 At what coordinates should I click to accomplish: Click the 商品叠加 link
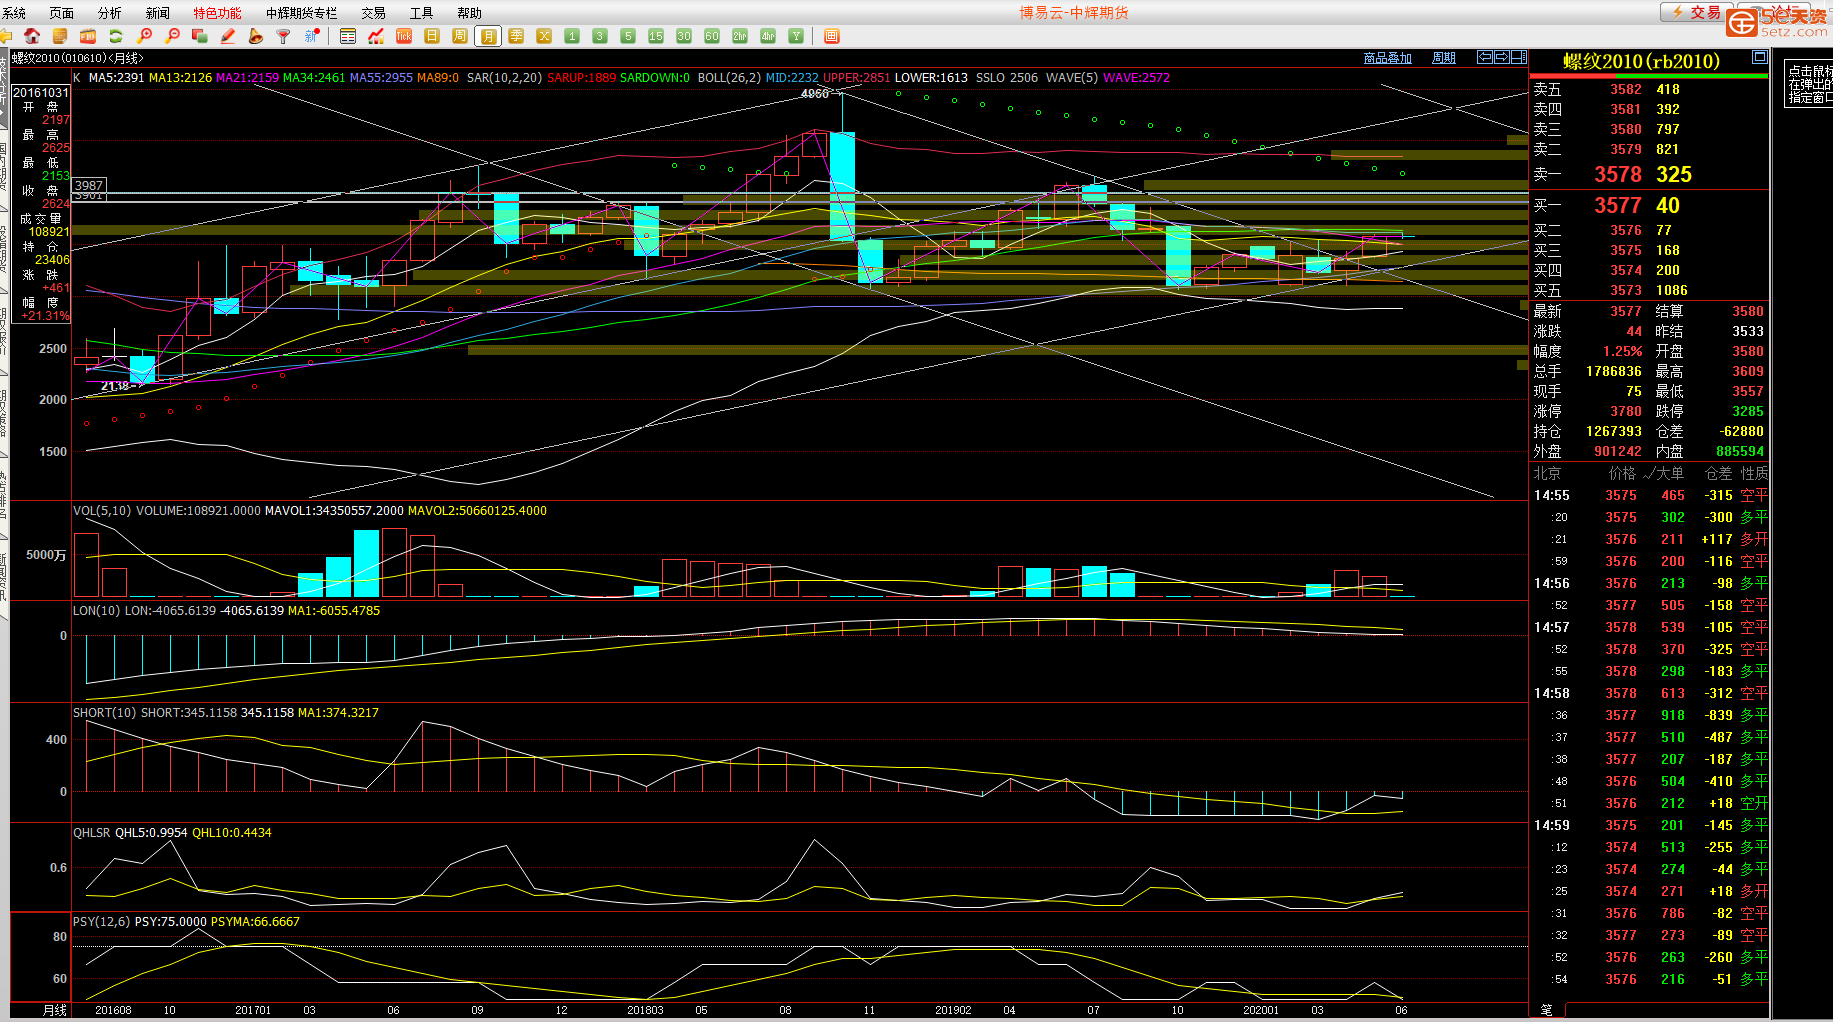1388,58
